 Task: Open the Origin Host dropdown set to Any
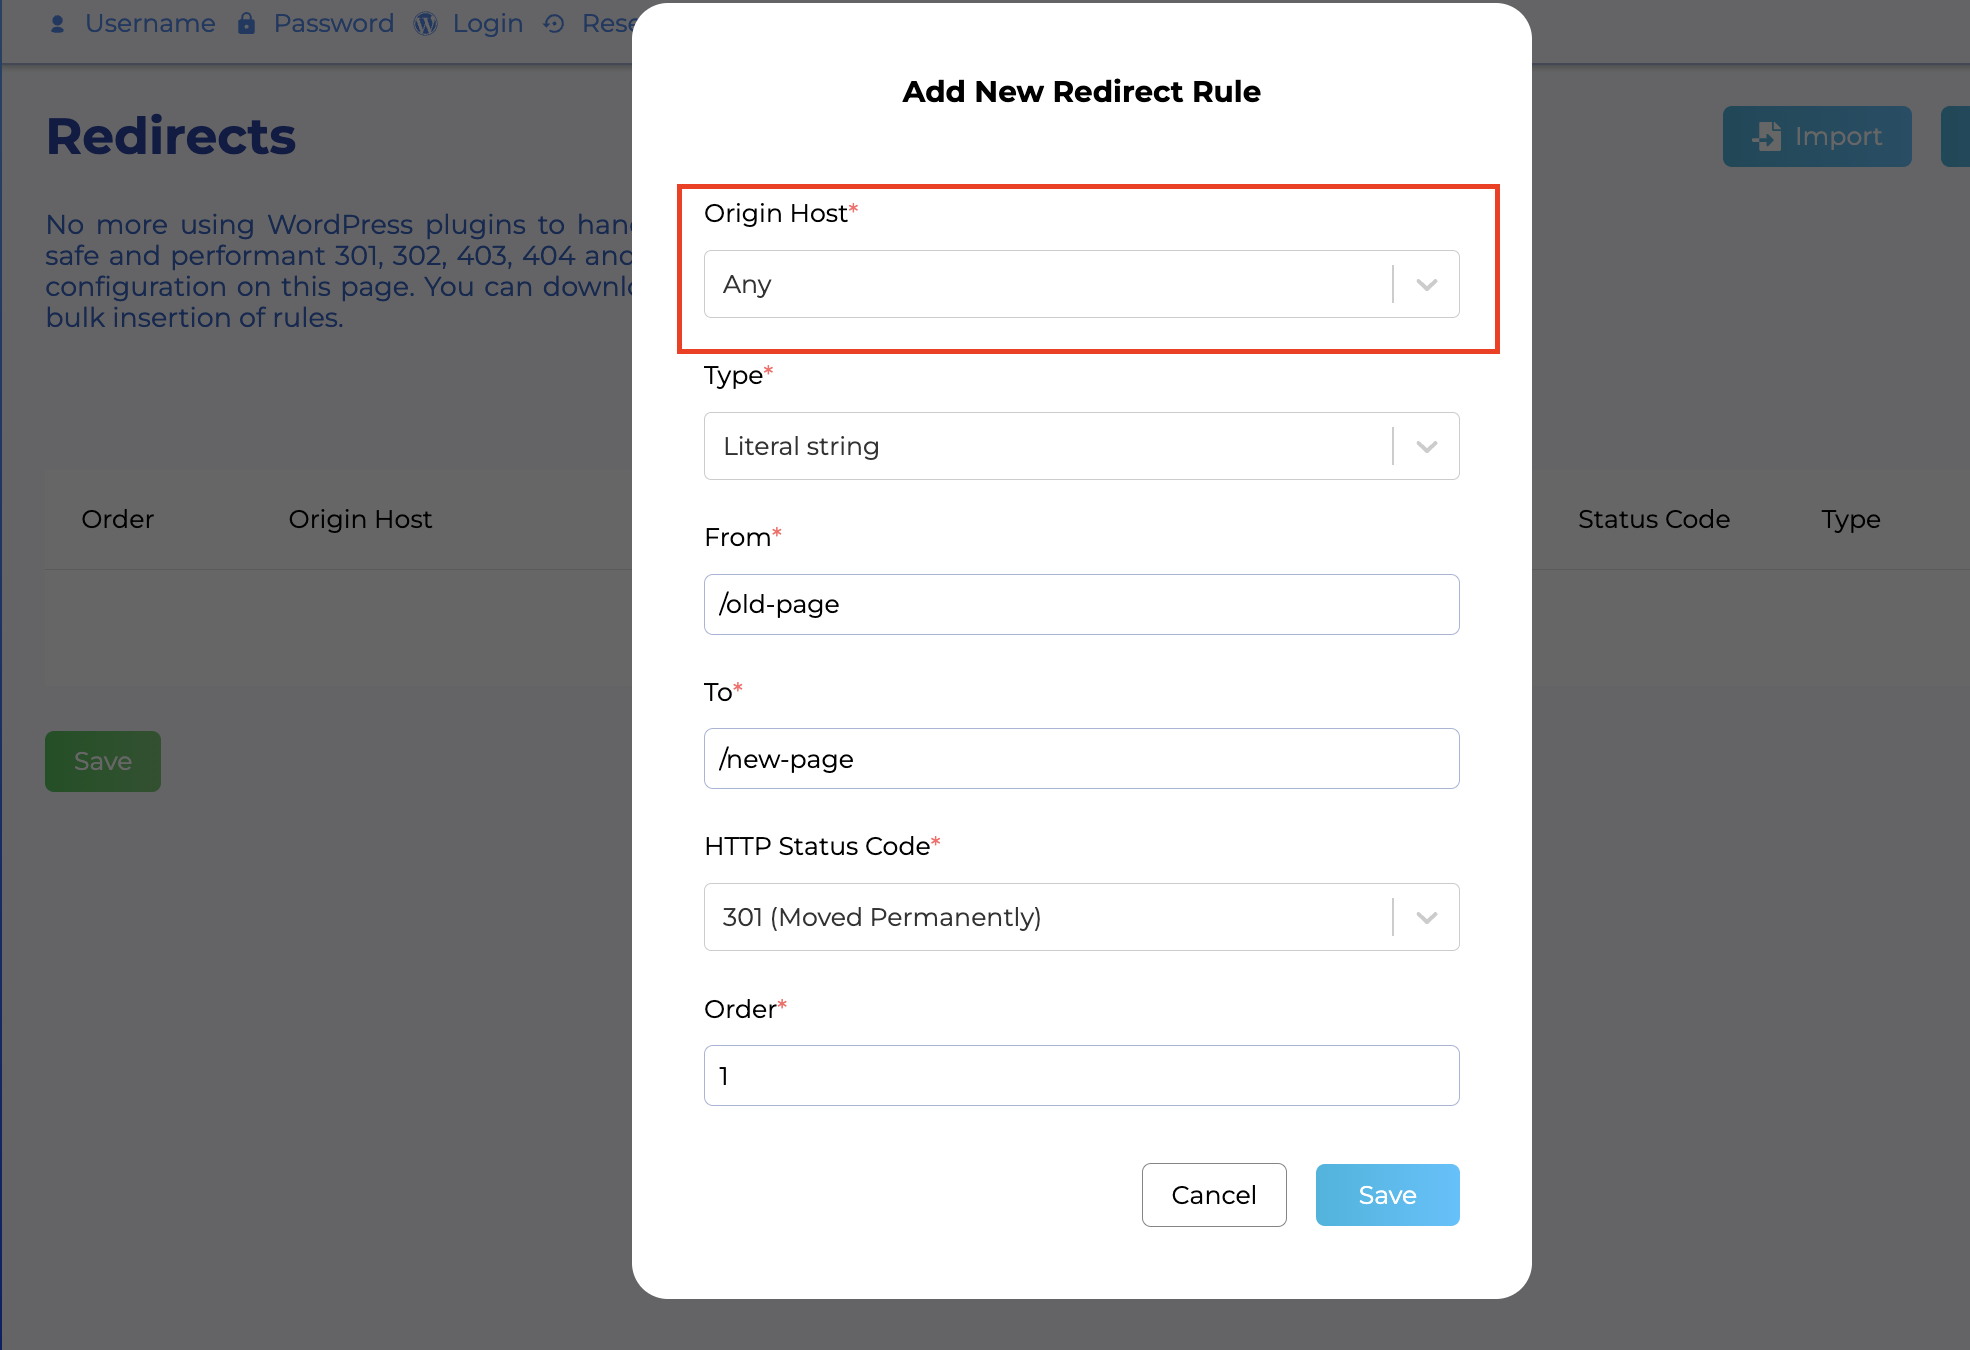(1081, 284)
